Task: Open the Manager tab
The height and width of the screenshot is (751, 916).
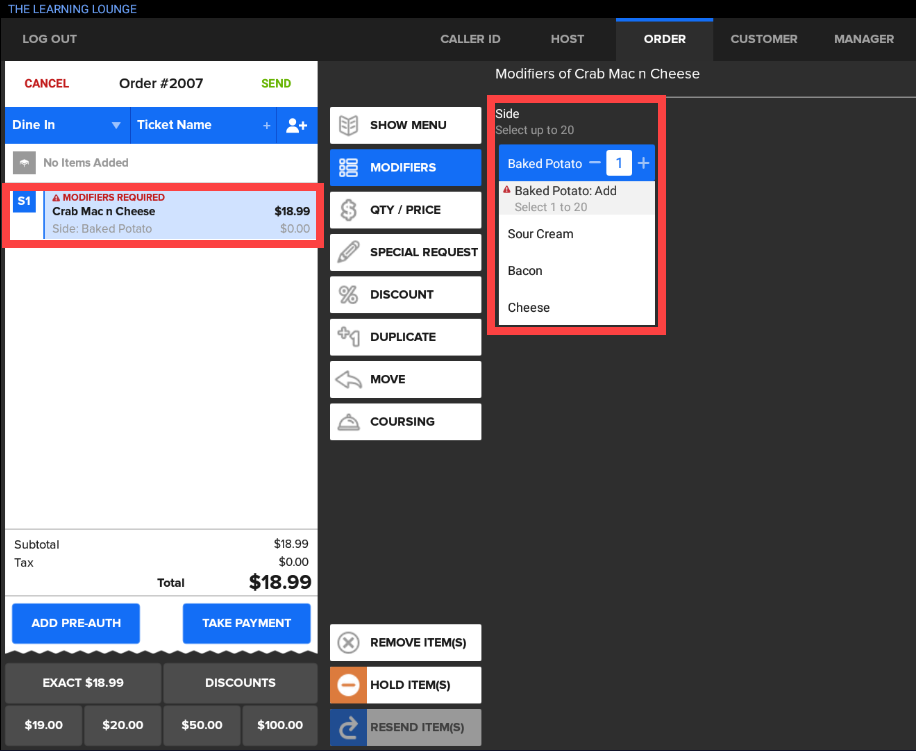Action: [x=864, y=39]
